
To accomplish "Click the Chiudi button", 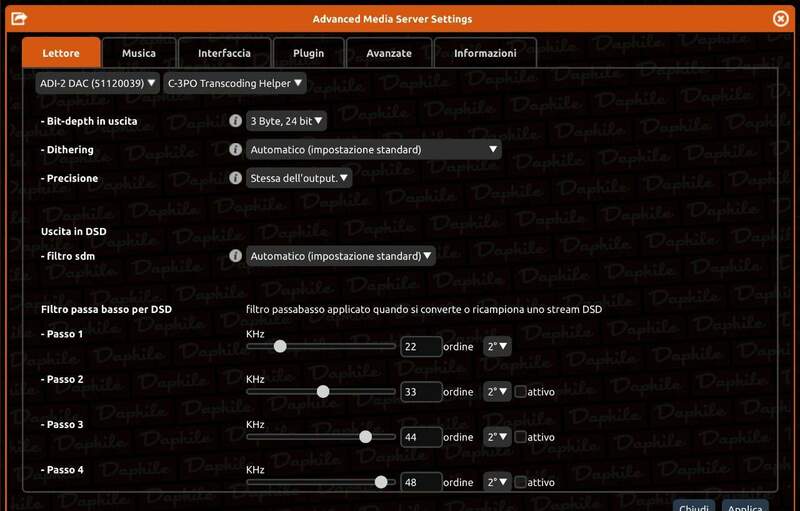I will click(x=693, y=506).
